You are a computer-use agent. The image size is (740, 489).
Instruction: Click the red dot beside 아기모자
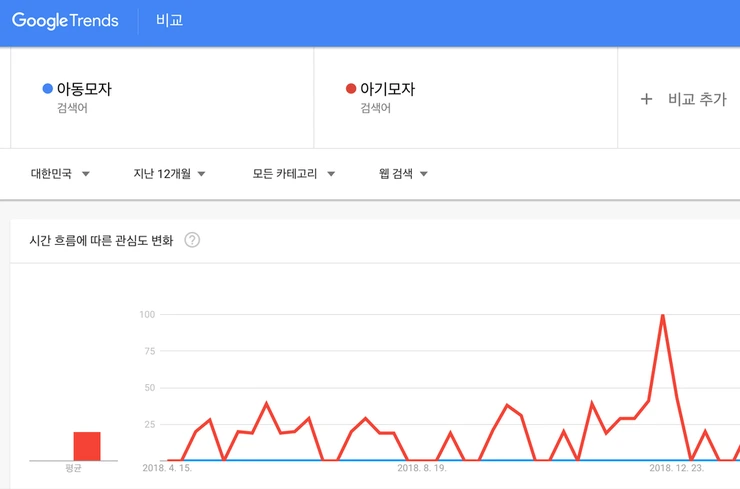click(x=350, y=89)
